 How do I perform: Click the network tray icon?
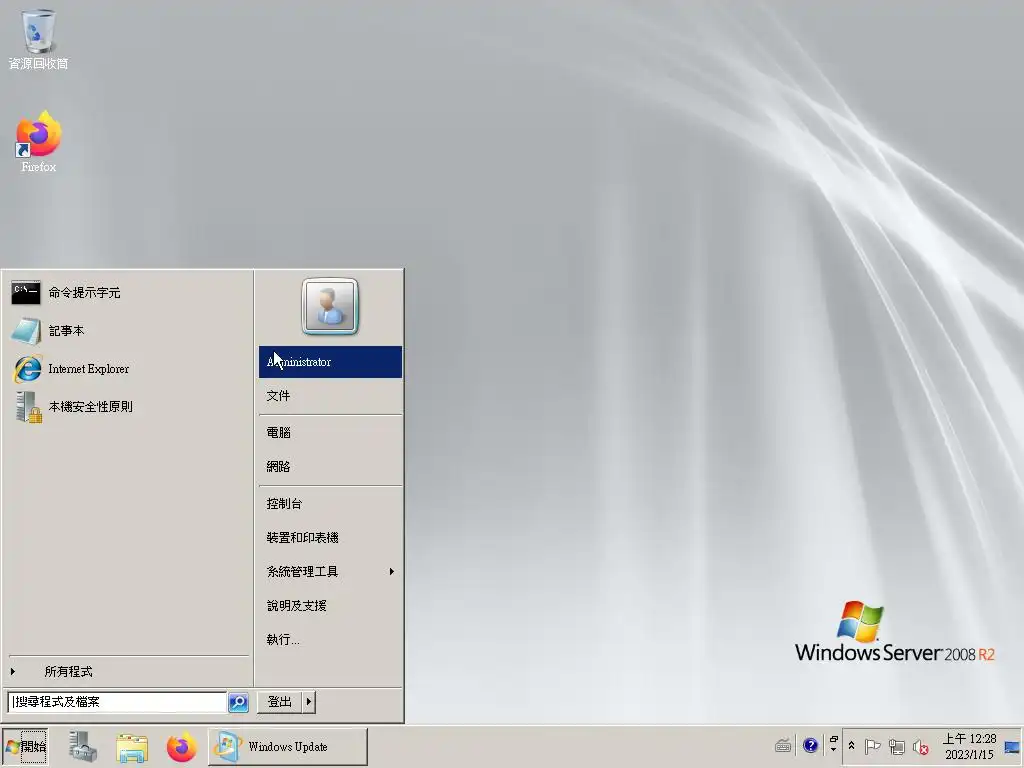coord(897,746)
